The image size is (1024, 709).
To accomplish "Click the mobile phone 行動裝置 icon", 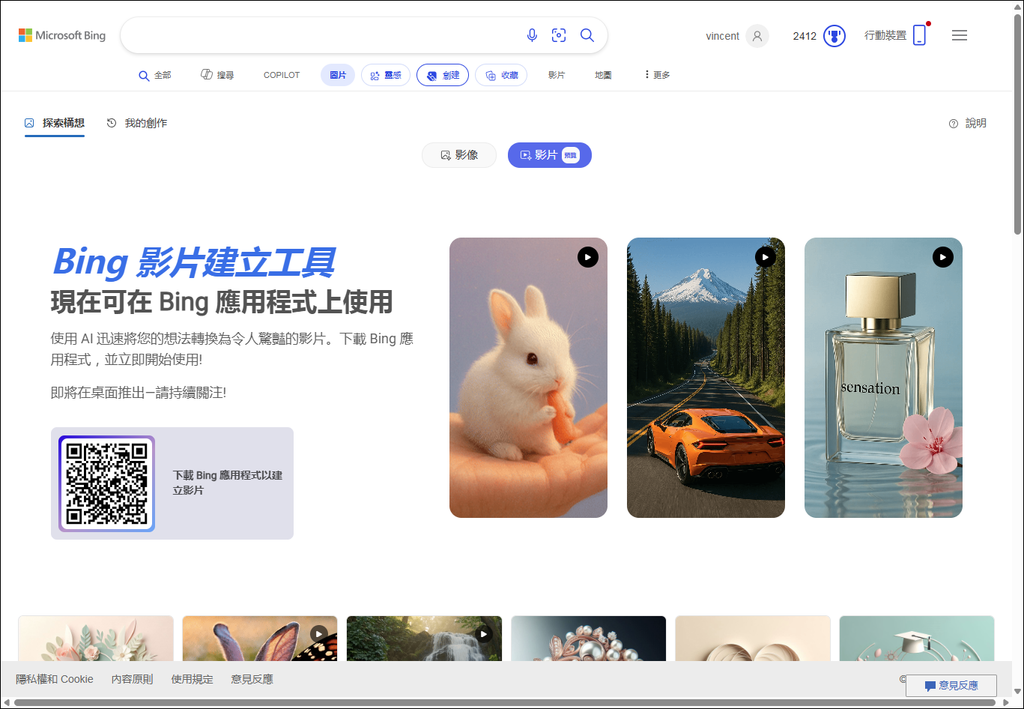I will [x=920, y=35].
